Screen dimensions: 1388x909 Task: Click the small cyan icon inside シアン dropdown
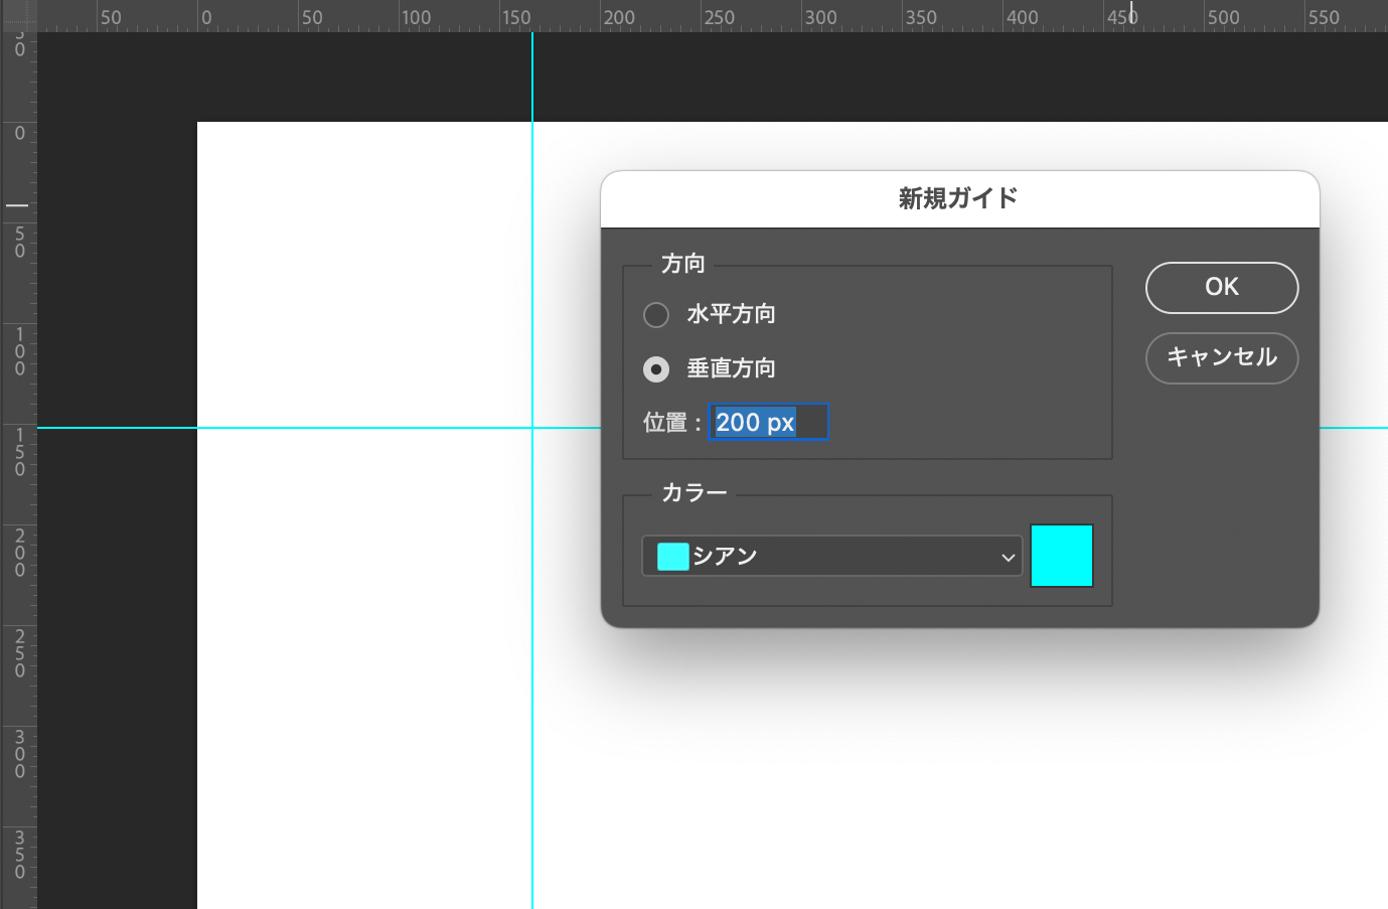tap(673, 556)
